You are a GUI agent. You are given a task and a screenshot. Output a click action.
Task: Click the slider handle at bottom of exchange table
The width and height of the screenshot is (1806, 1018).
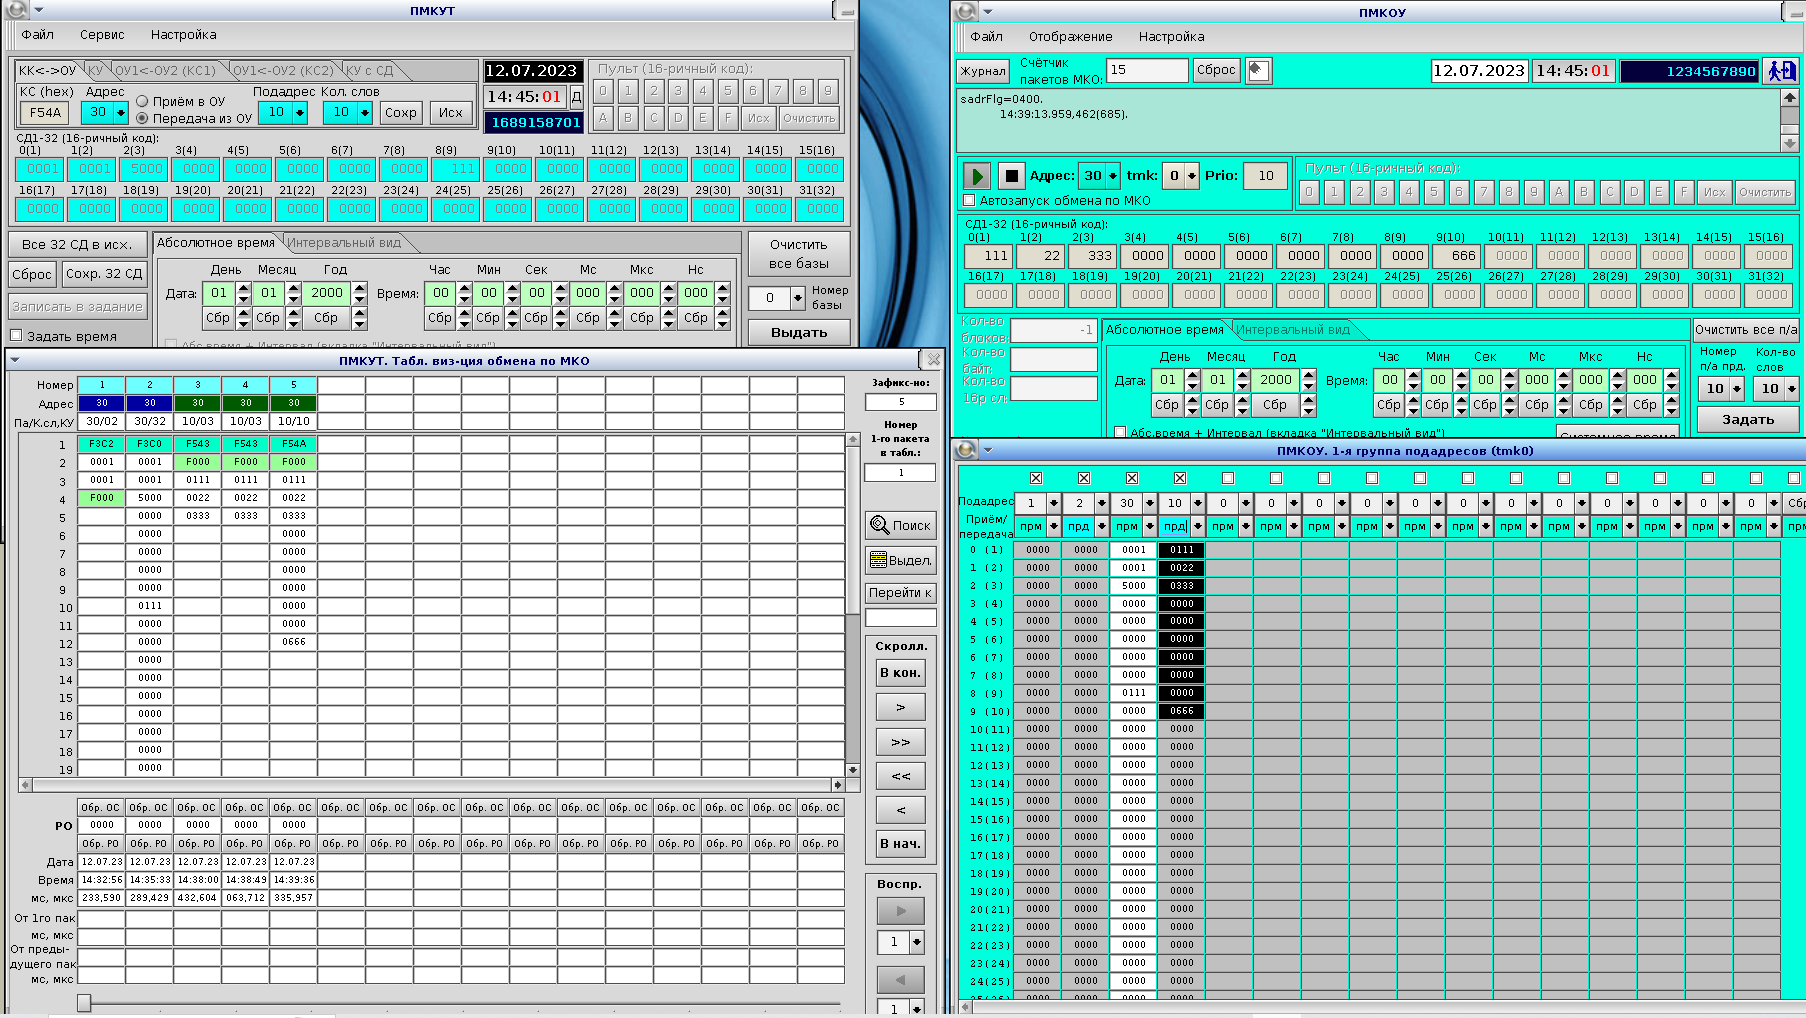point(84,1002)
